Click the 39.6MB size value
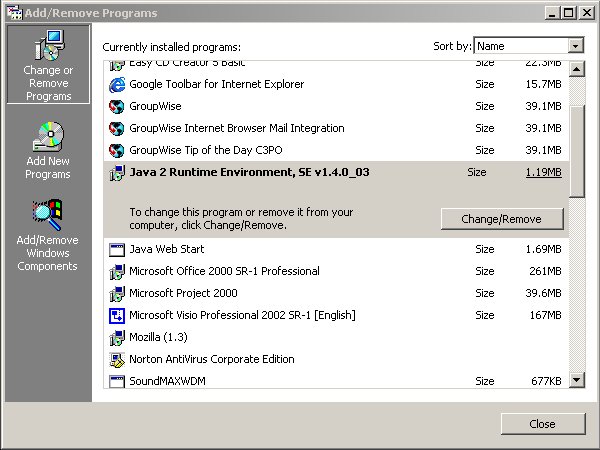Viewport: 600px width, 450px height. [543, 293]
